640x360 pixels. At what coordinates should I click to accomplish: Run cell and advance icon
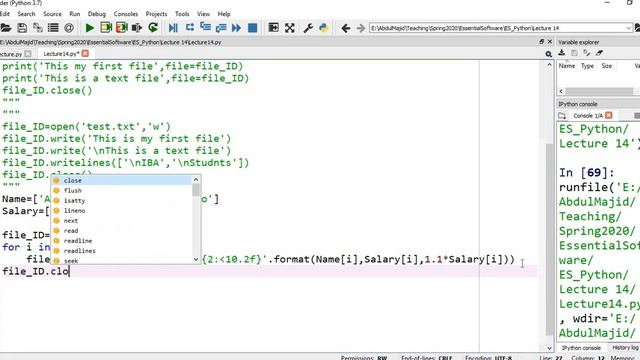tap(122, 28)
